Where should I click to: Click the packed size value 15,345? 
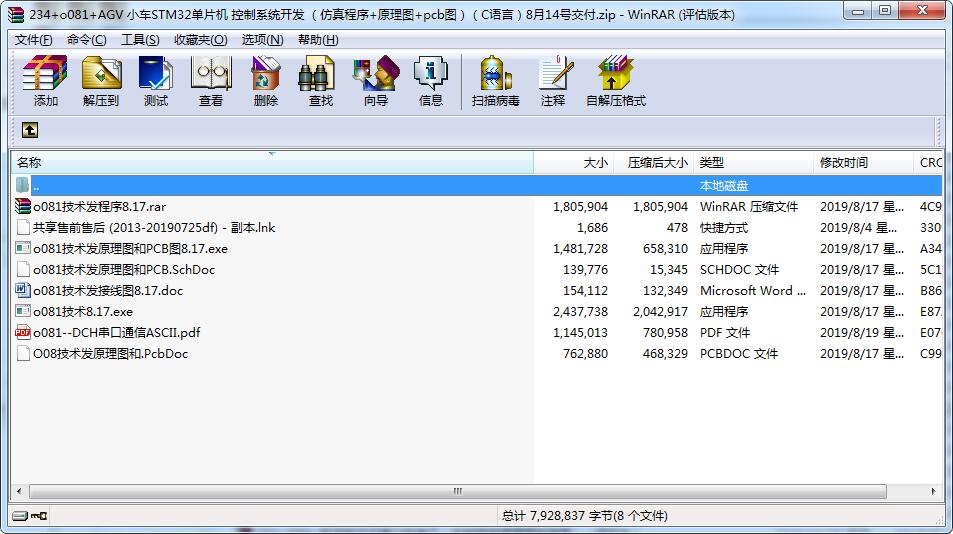click(x=669, y=269)
